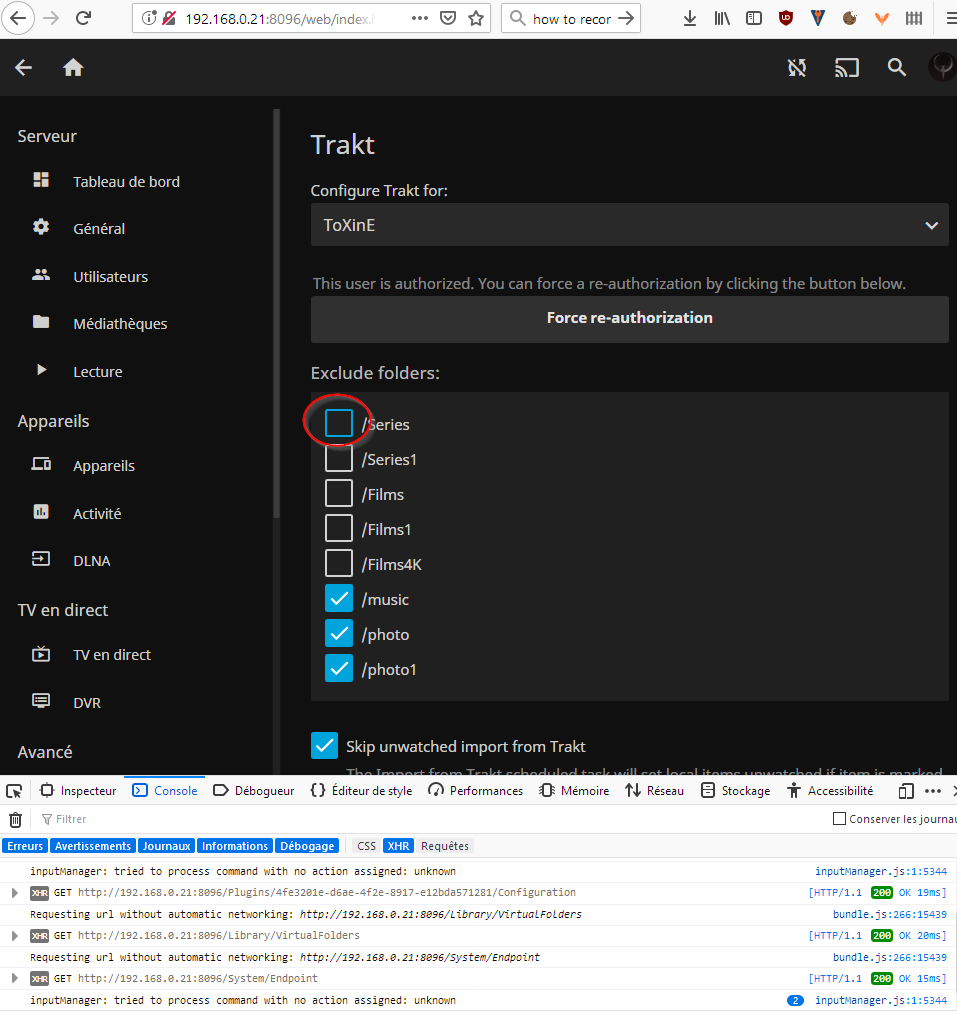
Task: Disable Skip unwatched import from Trakt
Action: coord(324,745)
